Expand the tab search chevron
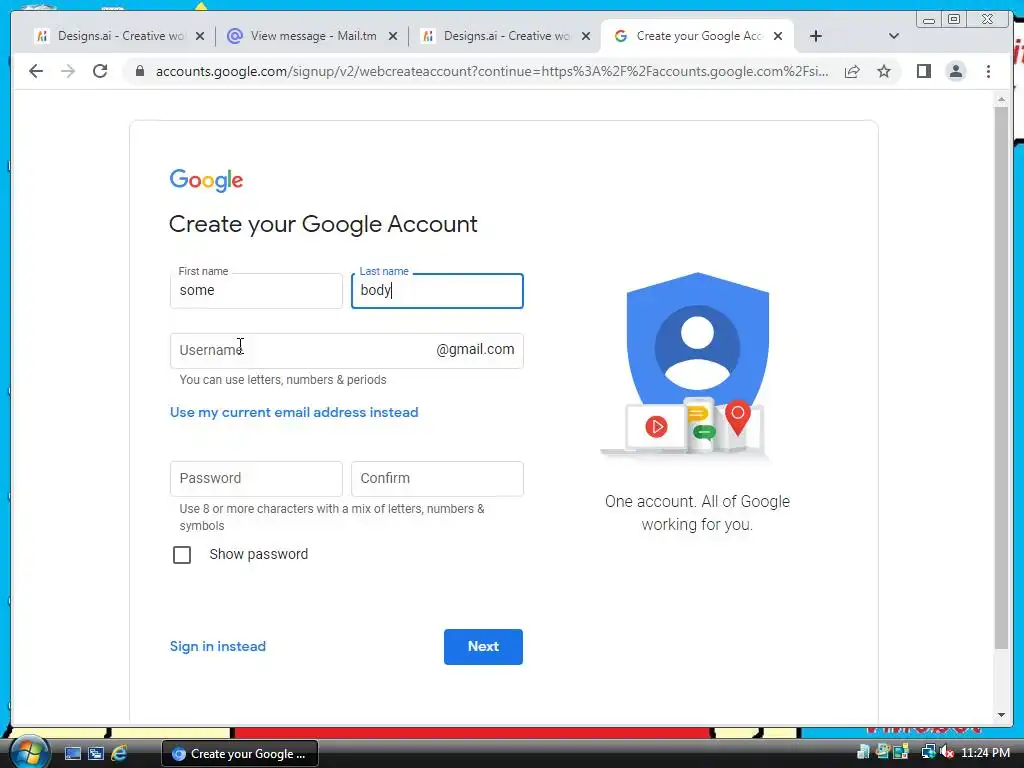This screenshot has height=768, width=1024. tap(894, 36)
